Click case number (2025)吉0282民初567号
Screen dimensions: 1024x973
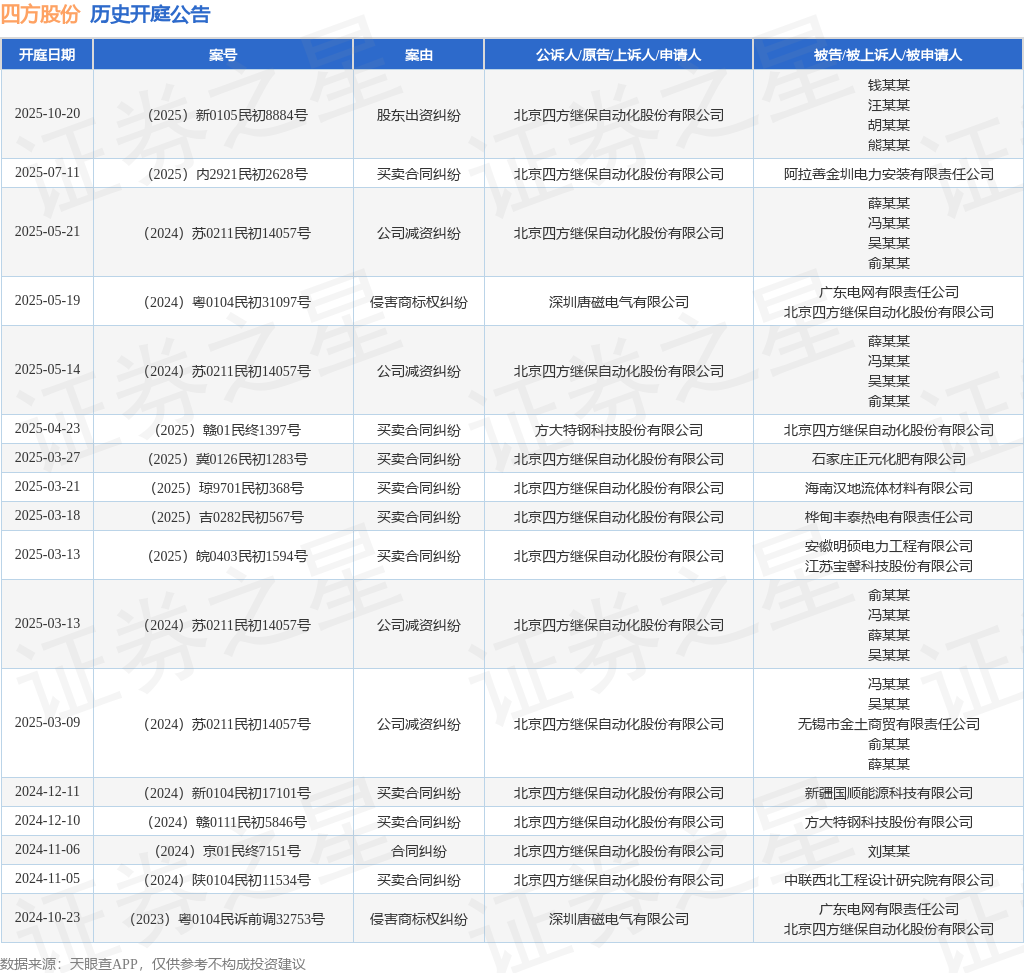227,518
